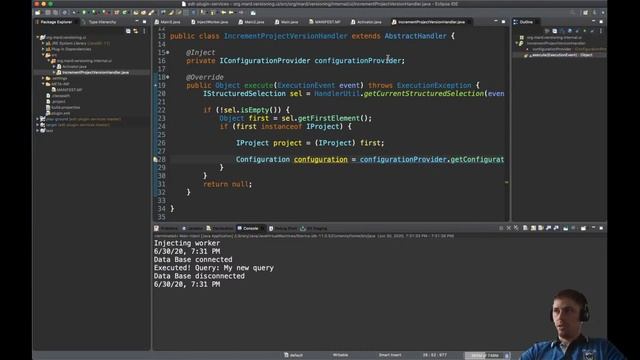Click the overview ruler warning mark
The image size is (640, 360).
click(507, 182)
